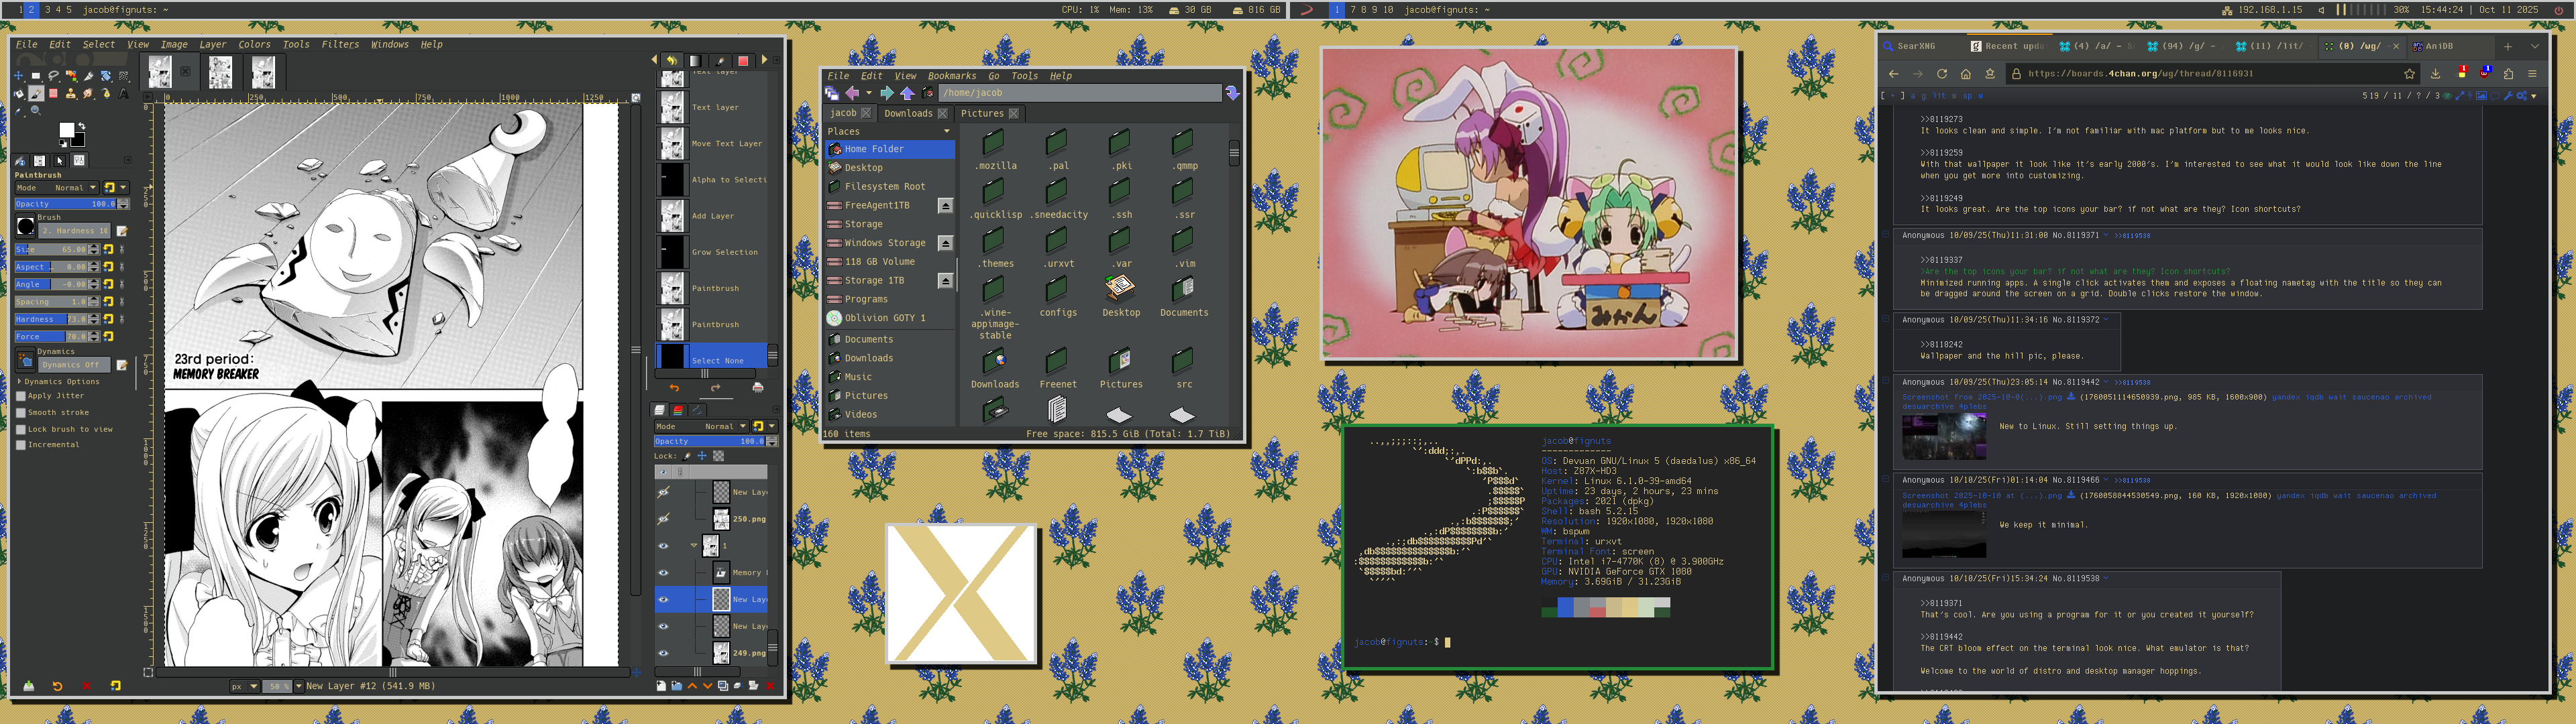Pick the Zoom magnifier tool
Screen dimensions: 2576x724
click(36, 111)
